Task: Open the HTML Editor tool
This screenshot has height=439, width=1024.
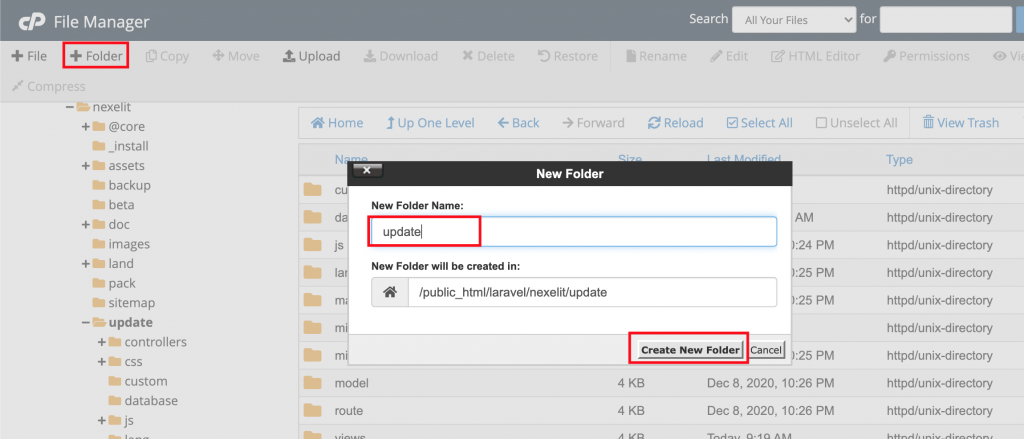Action: 816,56
